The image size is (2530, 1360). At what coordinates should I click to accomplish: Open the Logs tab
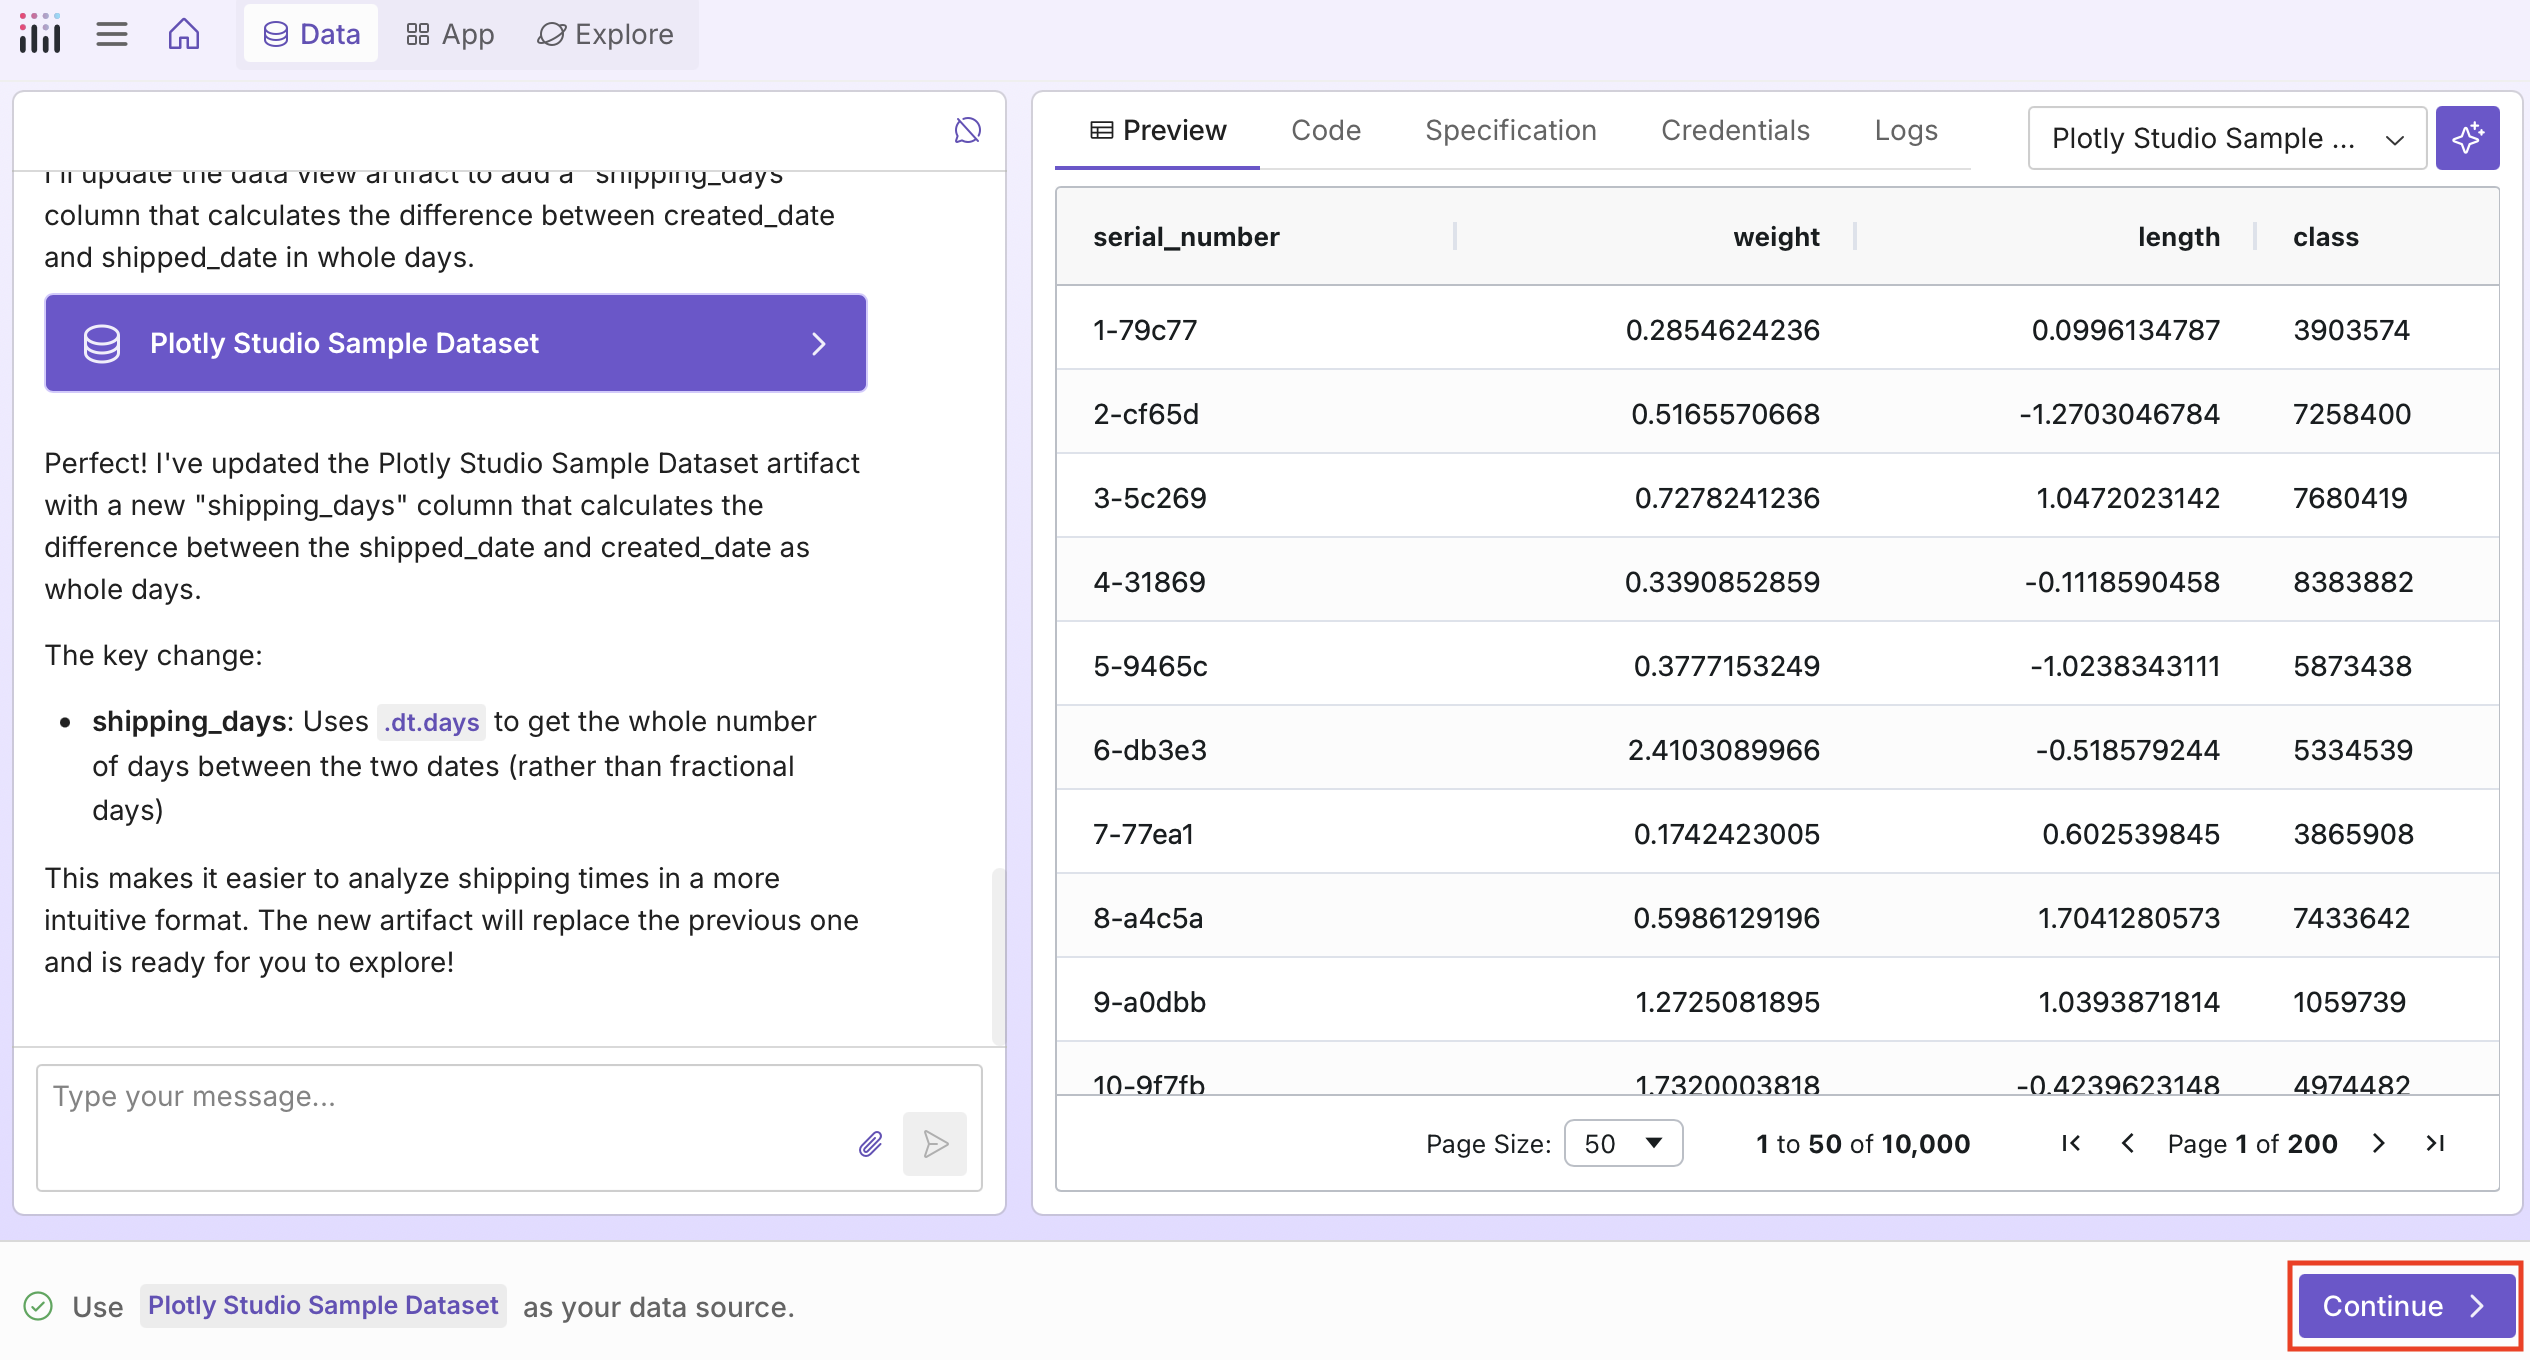pos(1906,129)
